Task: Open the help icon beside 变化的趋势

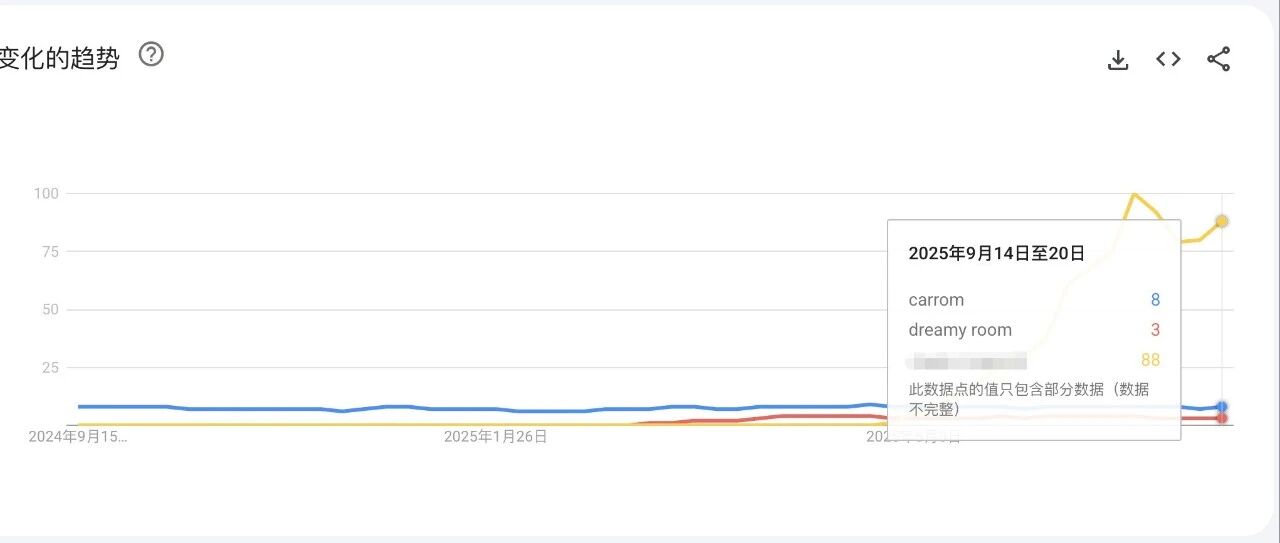Action: click(151, 54)
